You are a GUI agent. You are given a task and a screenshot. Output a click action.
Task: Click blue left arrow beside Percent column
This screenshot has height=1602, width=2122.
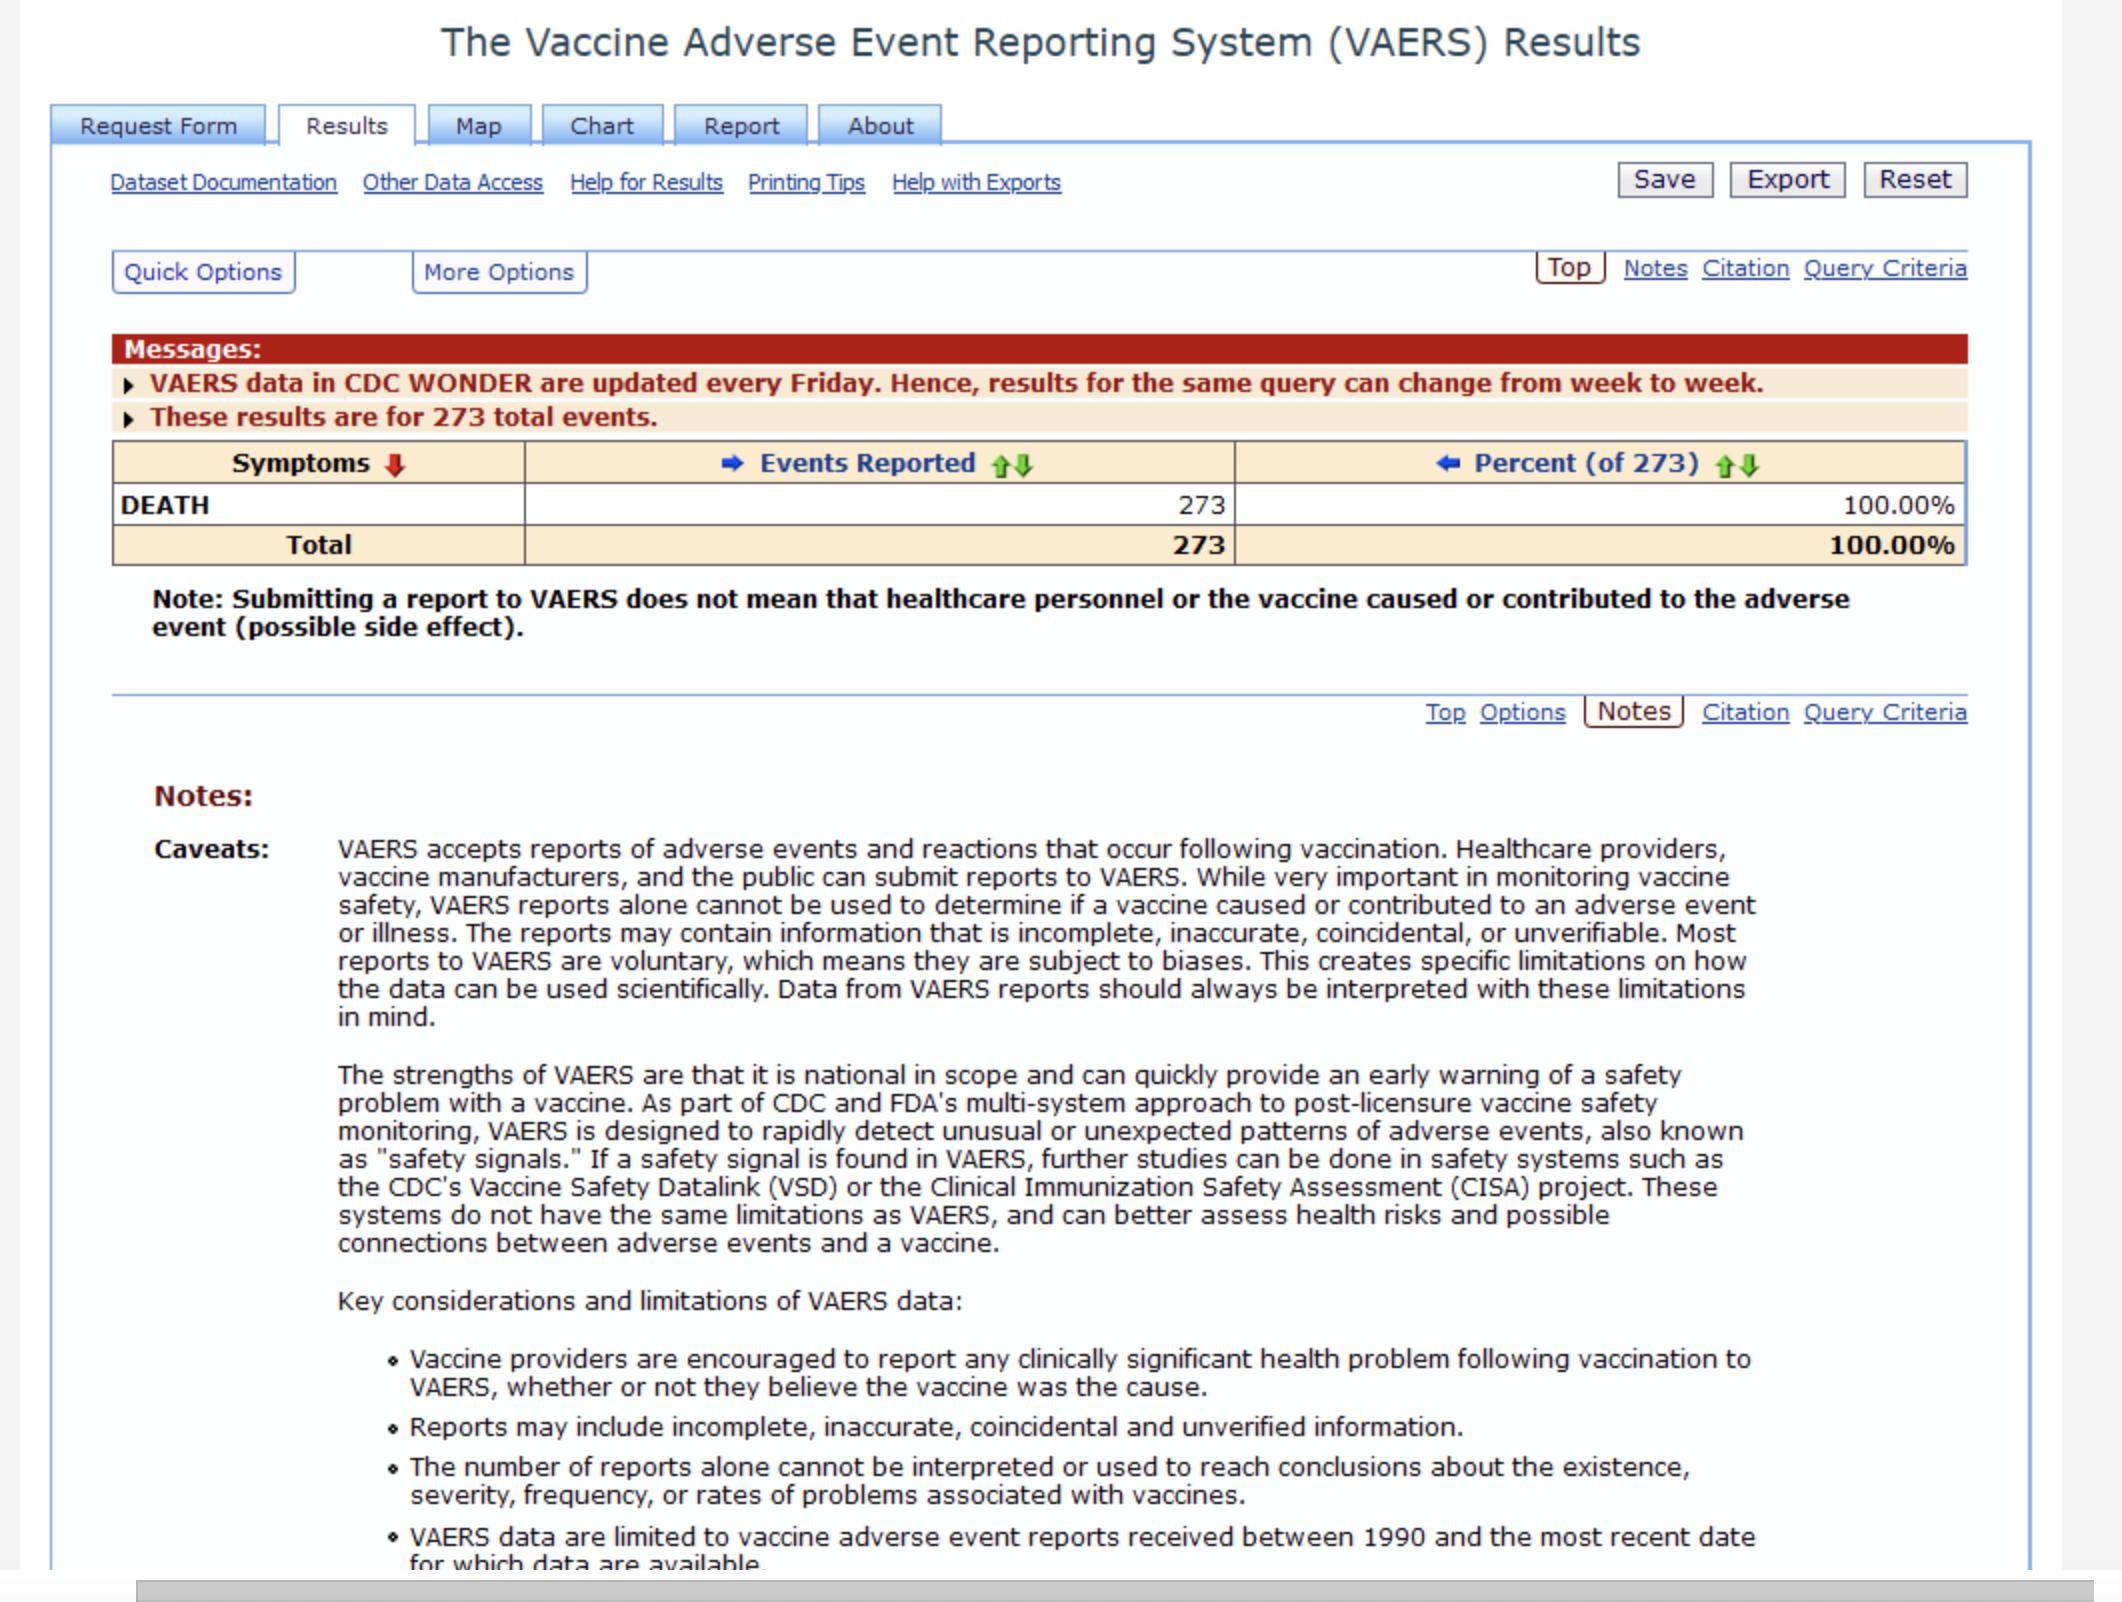coord(1448,463)
